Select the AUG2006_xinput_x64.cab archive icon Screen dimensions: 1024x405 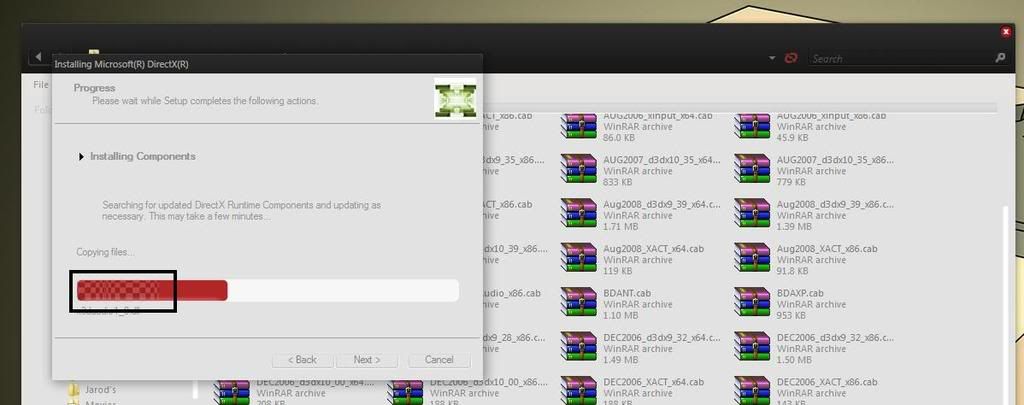coord(579,126)
